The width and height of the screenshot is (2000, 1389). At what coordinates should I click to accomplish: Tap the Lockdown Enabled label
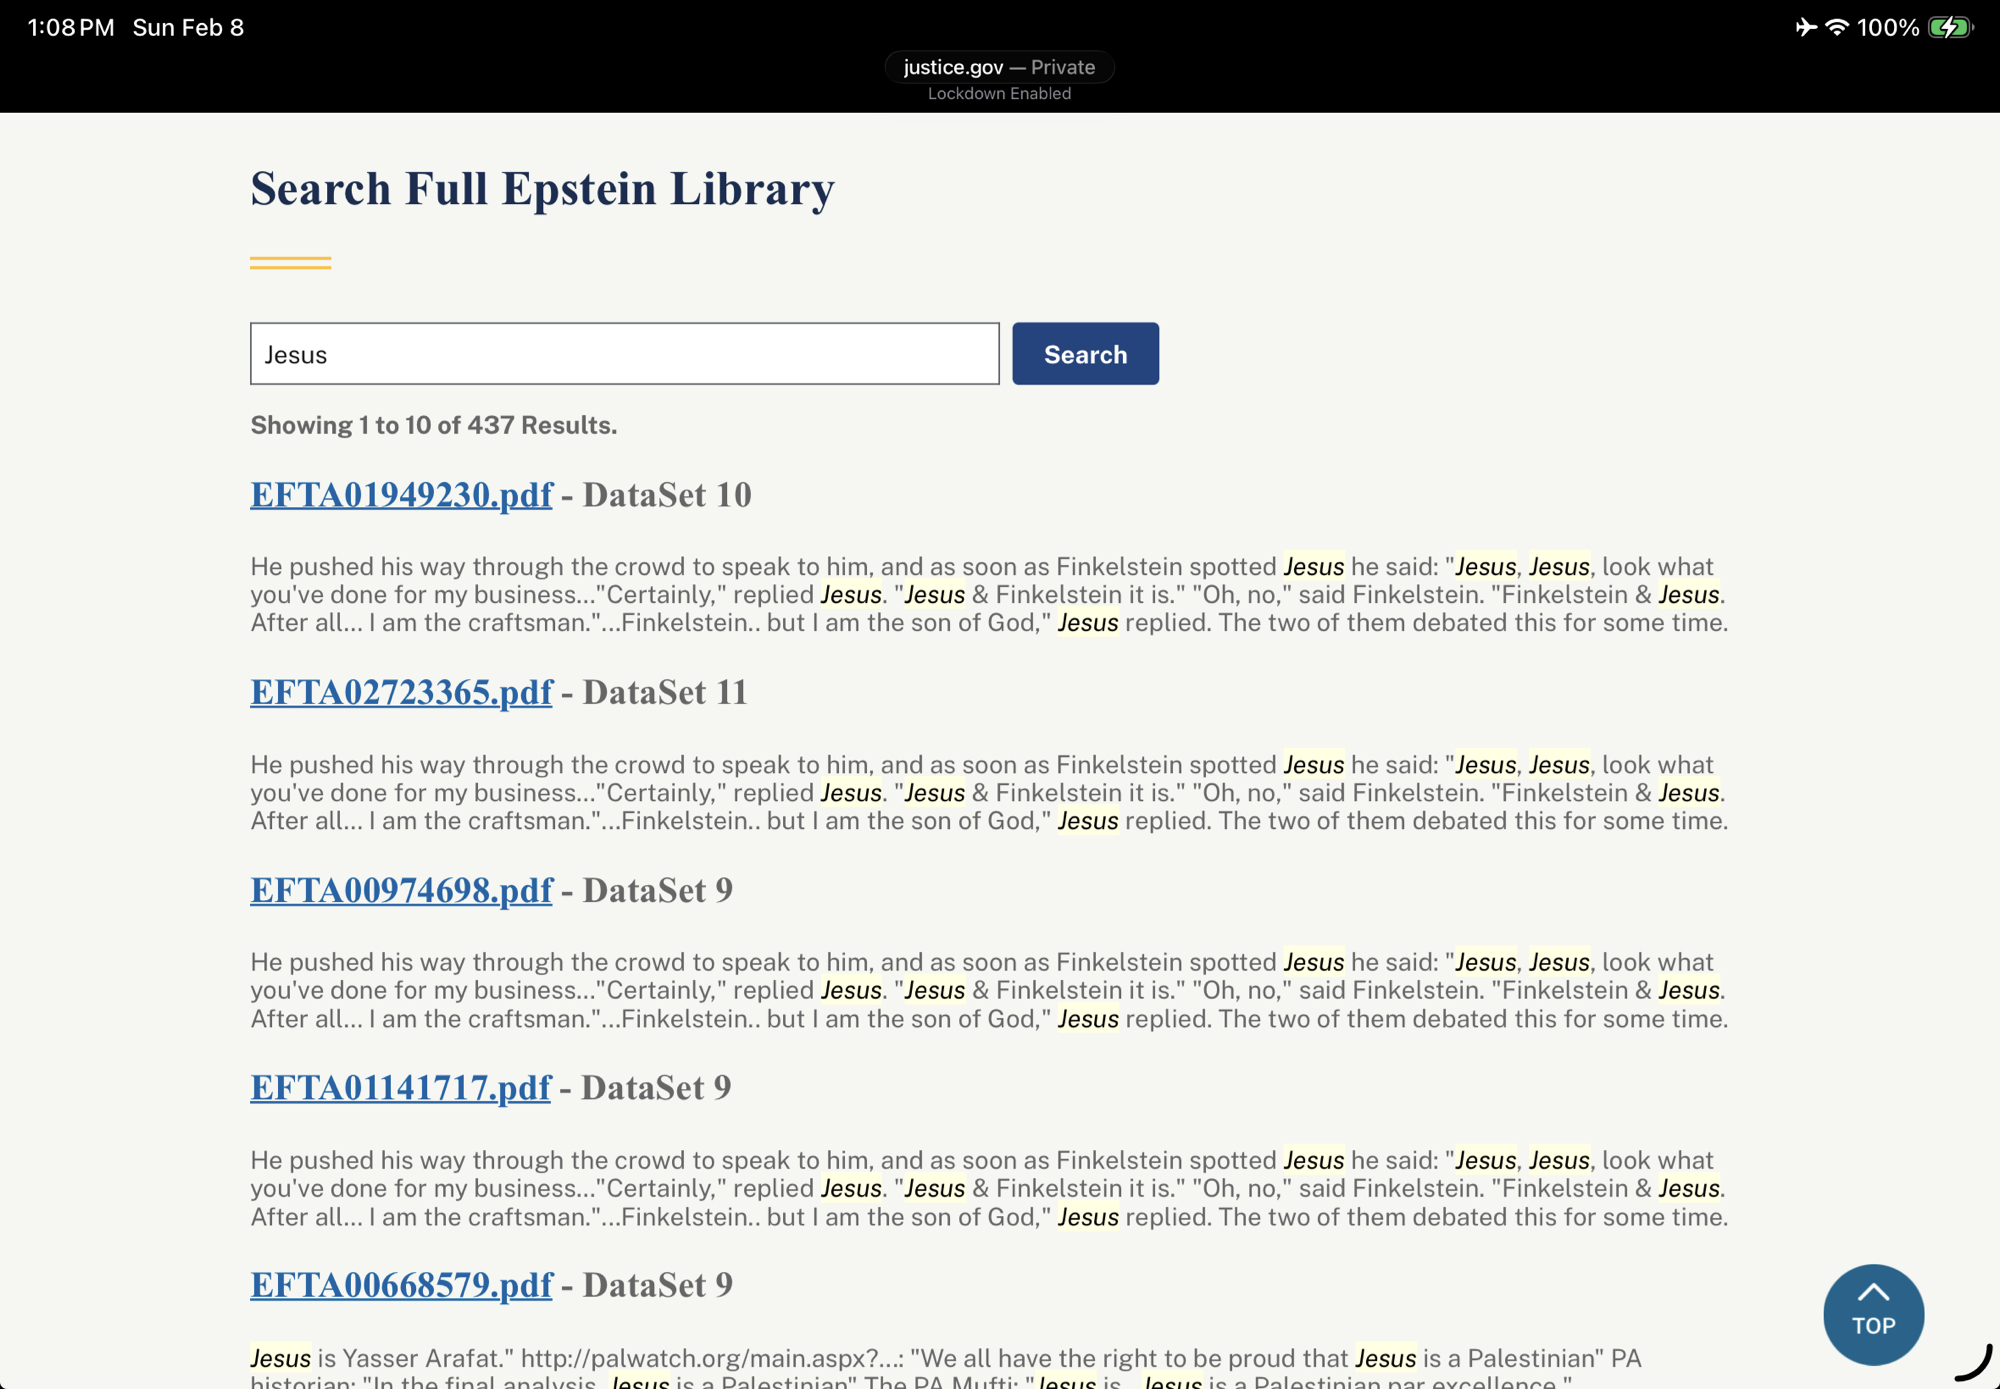tap(998, 93)
